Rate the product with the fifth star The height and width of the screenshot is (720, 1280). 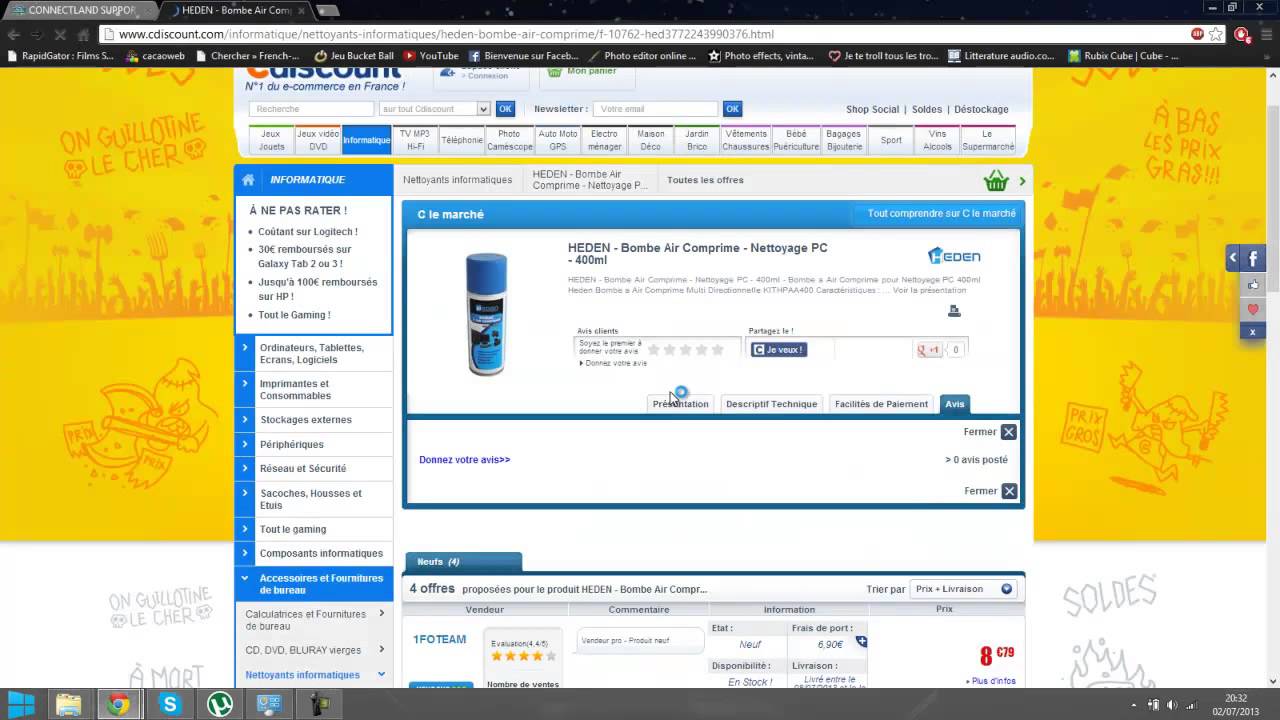click(x=717, y=350)
